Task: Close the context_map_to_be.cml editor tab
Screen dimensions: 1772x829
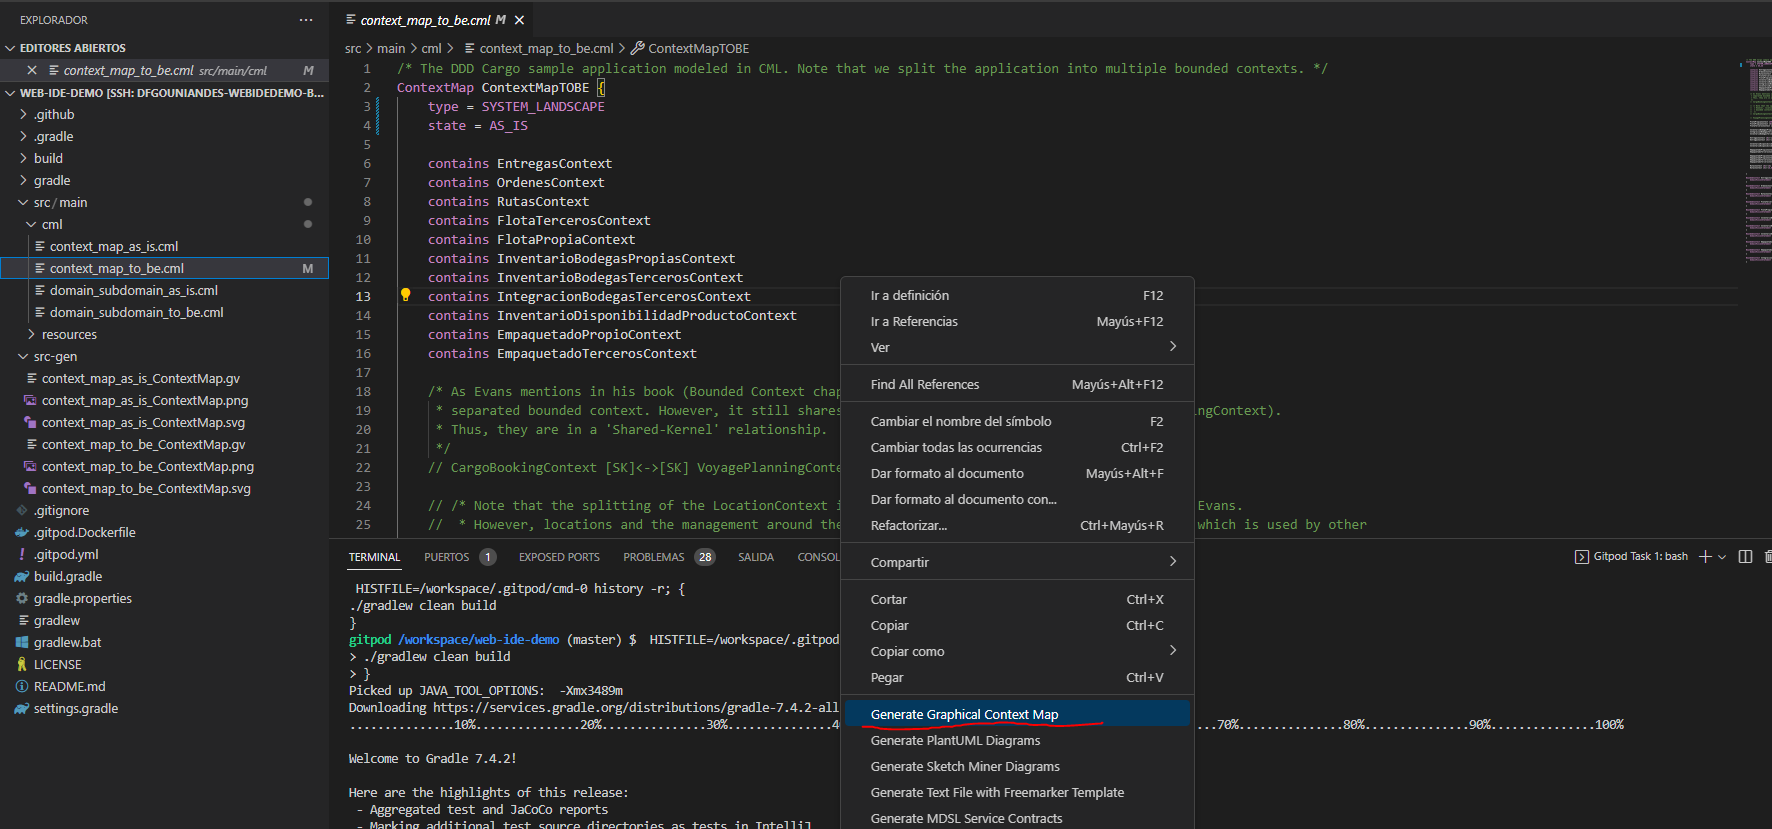Action: (x=519, y=20)
